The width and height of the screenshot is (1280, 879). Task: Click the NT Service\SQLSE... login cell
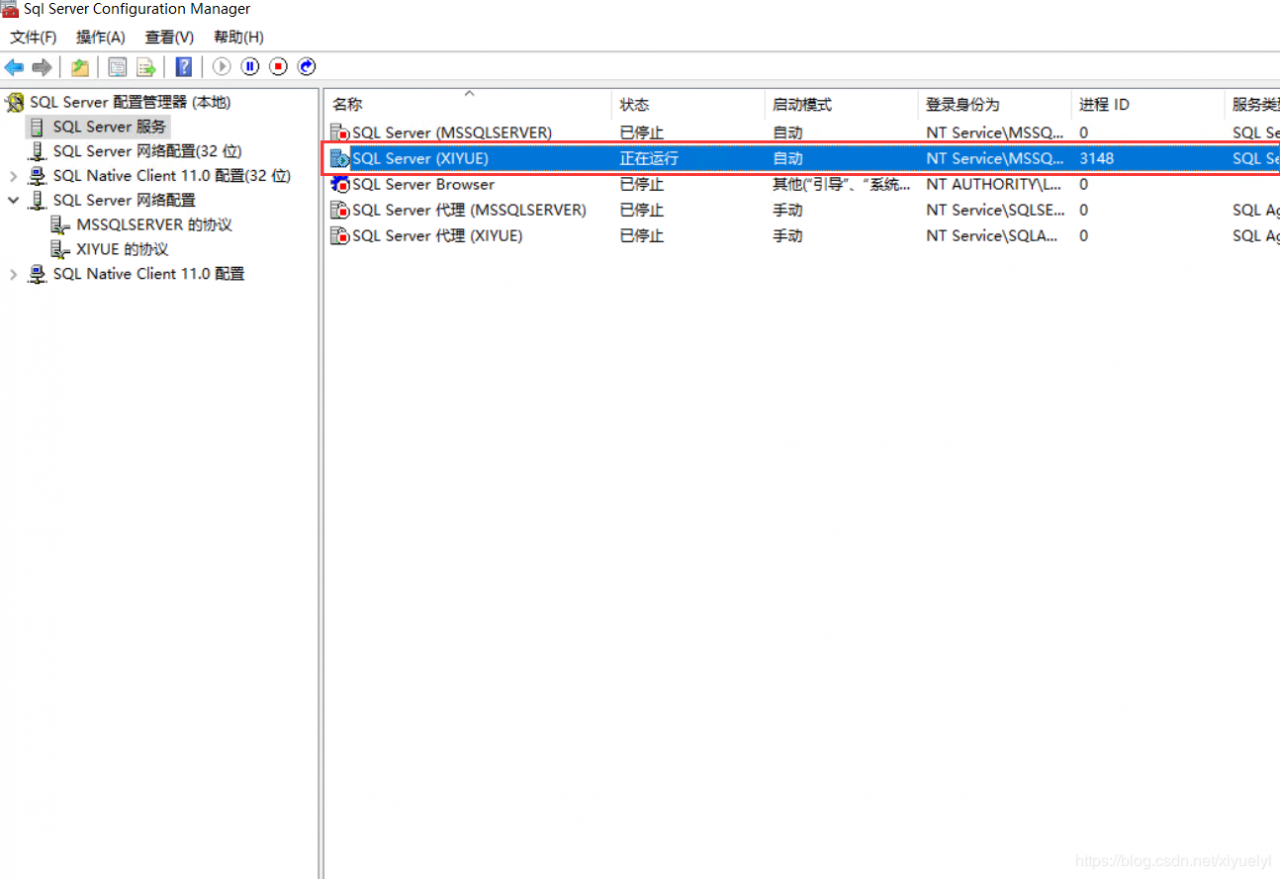(995, 211)
